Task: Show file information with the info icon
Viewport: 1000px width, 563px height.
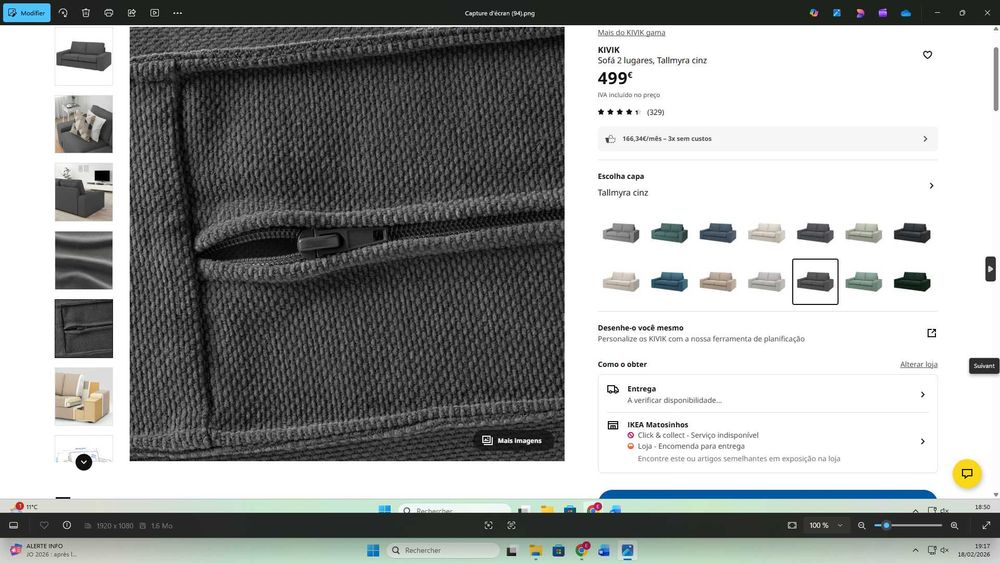Action: (67, 525)
